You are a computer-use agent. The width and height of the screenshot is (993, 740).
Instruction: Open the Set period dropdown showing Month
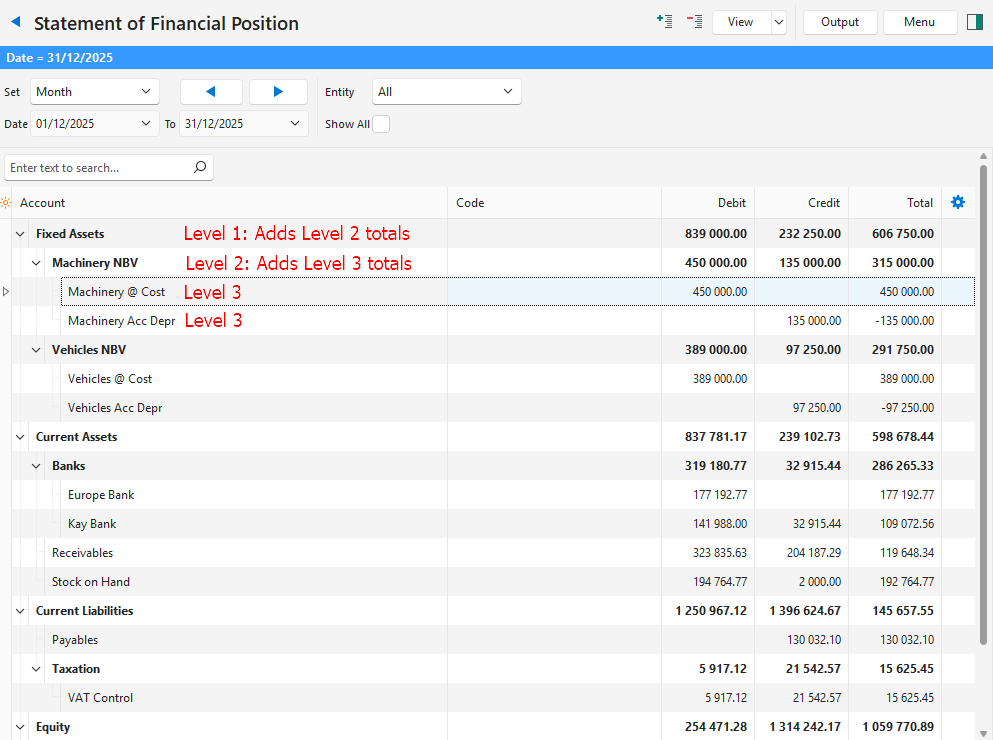(94, 92)
